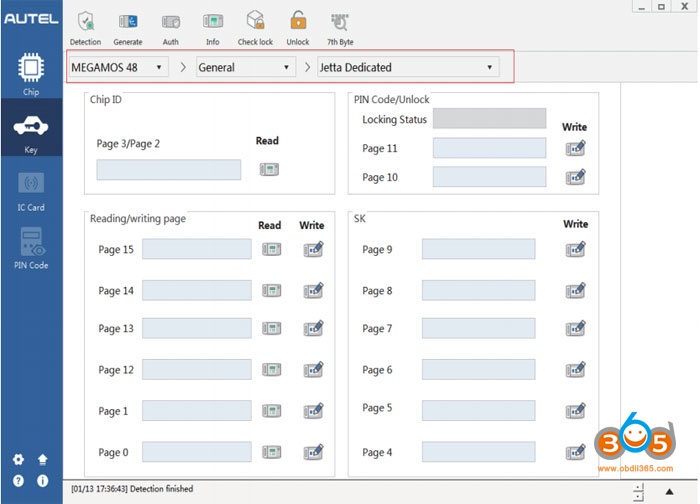Image resolution: width=700 pixels, height=504 pixels.
Task: Read Page 14 data
Action: 271,291
